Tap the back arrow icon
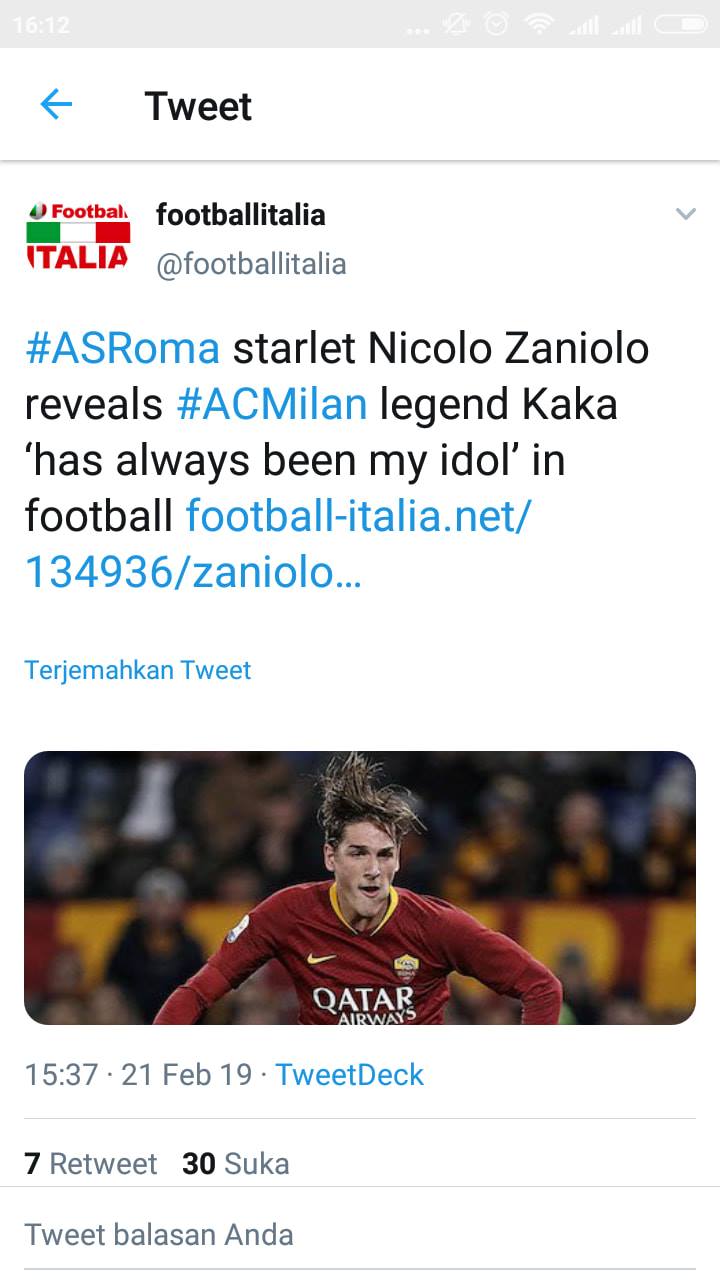 coord(56,104)
